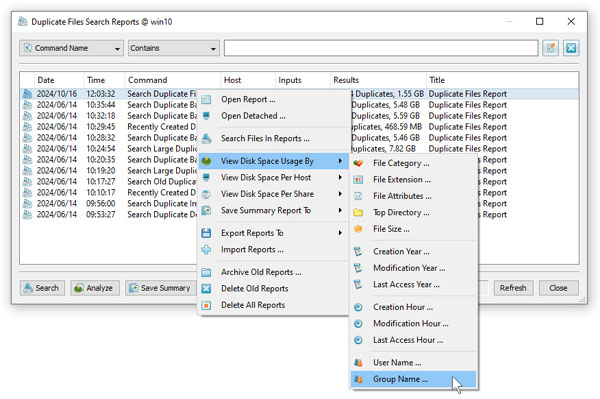Open the Contains condition dropdown
Screen dimensions: 600x399
click(x=174, y=48)
